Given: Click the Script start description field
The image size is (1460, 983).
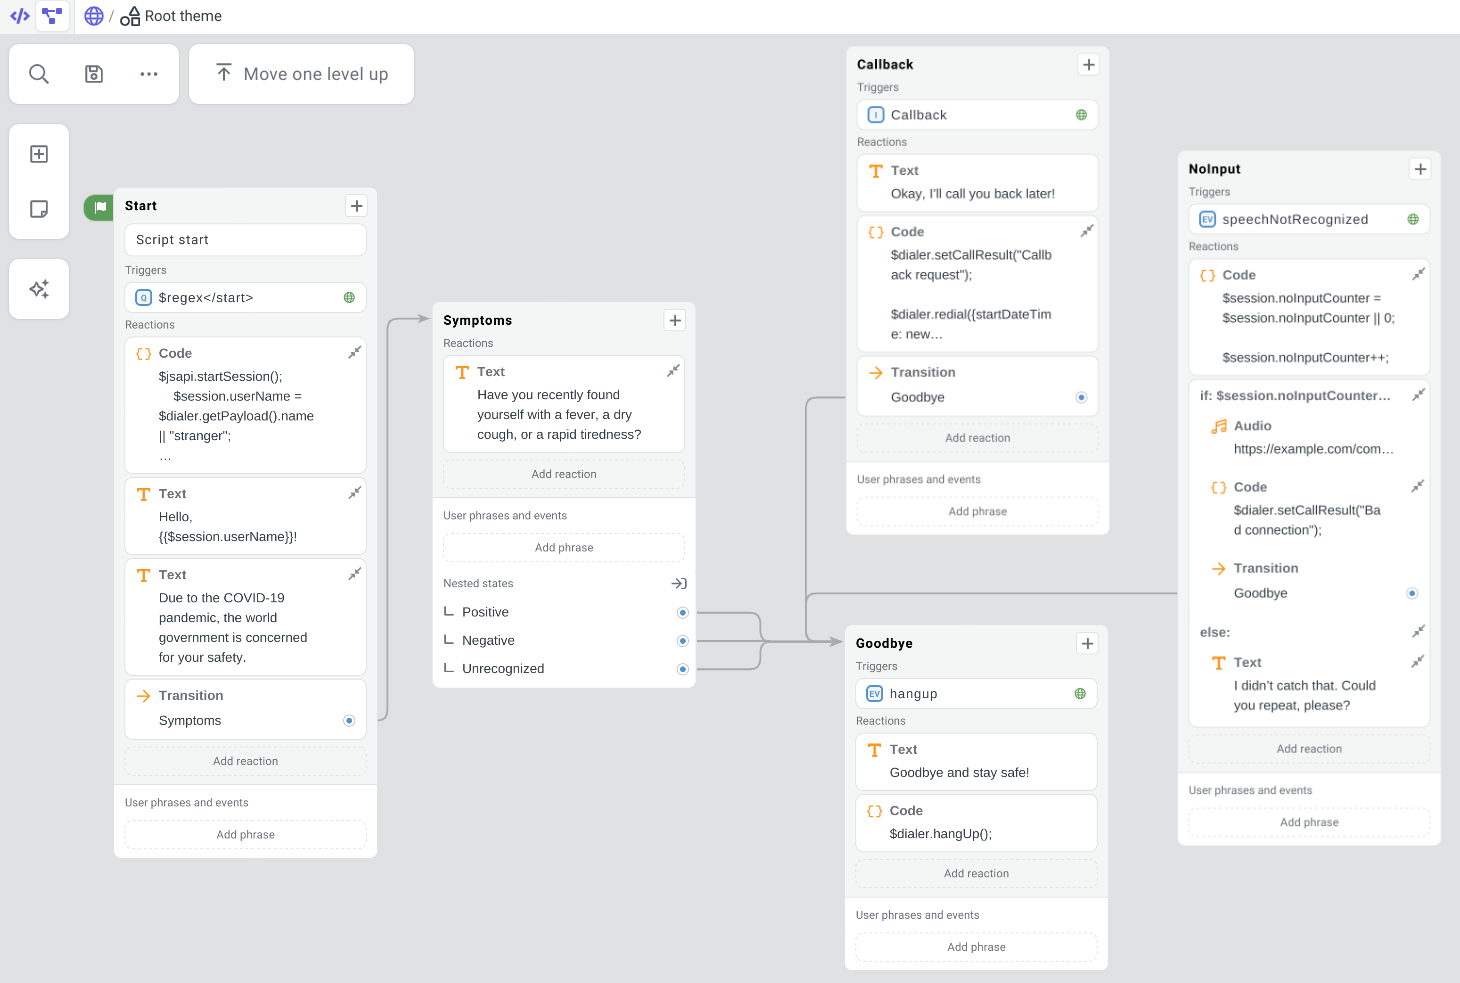Looking at the screenshot, I should (x=245, y=240).
